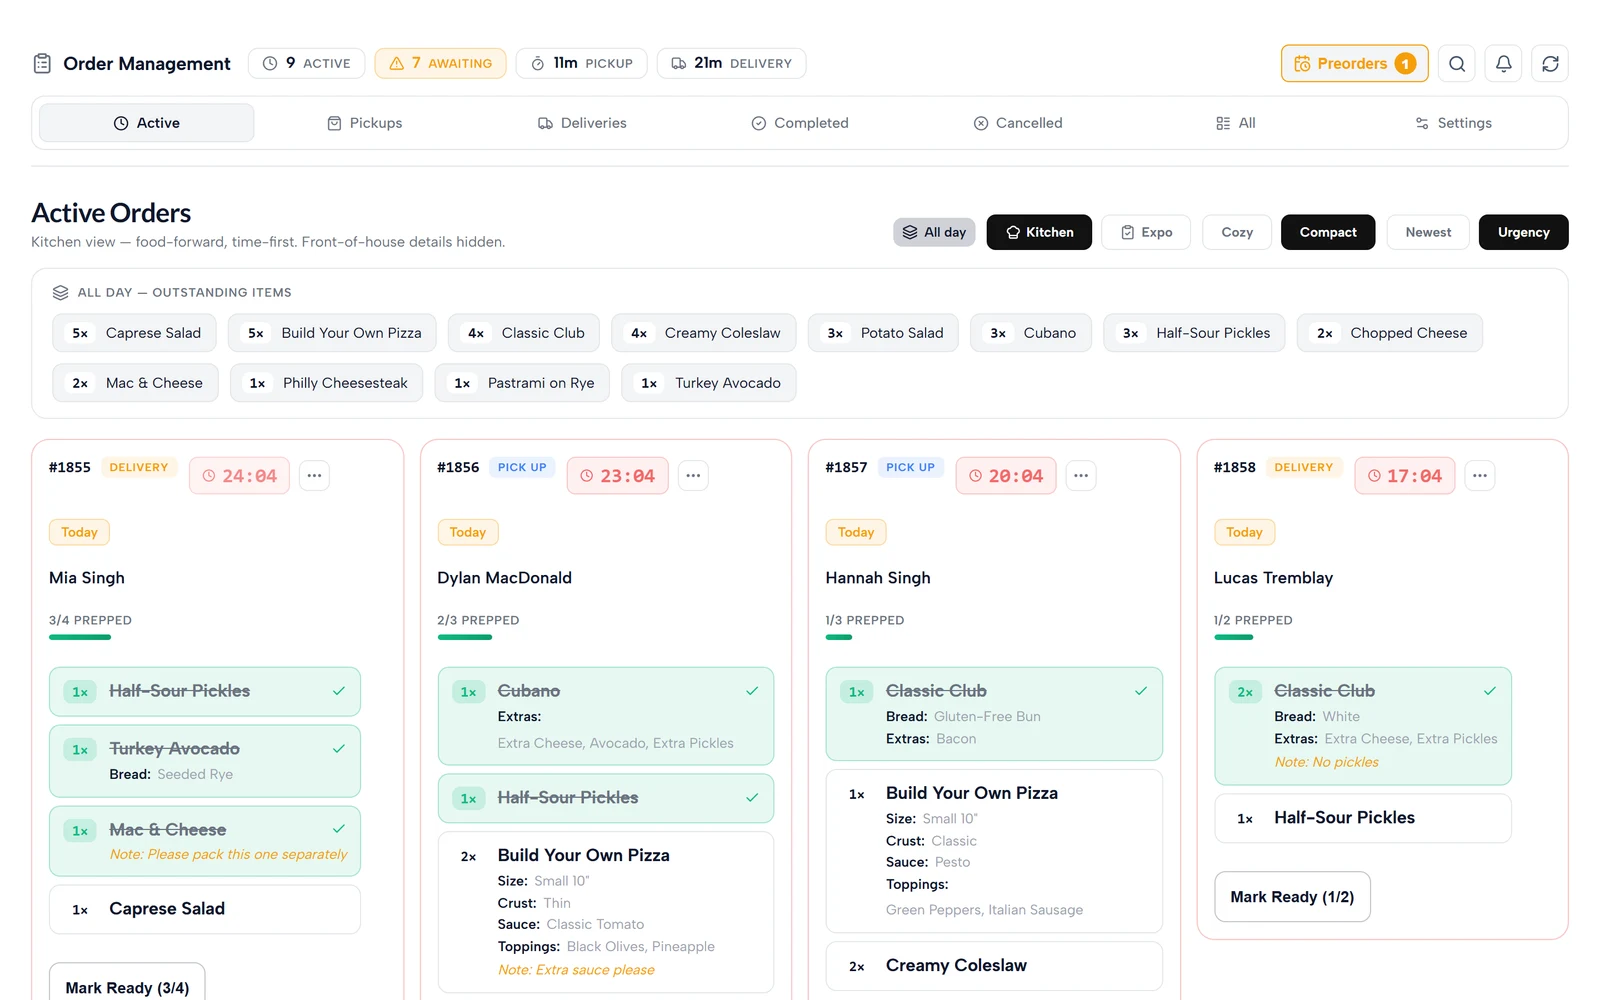The image size is (1600, 1000).
Task: Open more options for order #1855
Action: point(314,476)
